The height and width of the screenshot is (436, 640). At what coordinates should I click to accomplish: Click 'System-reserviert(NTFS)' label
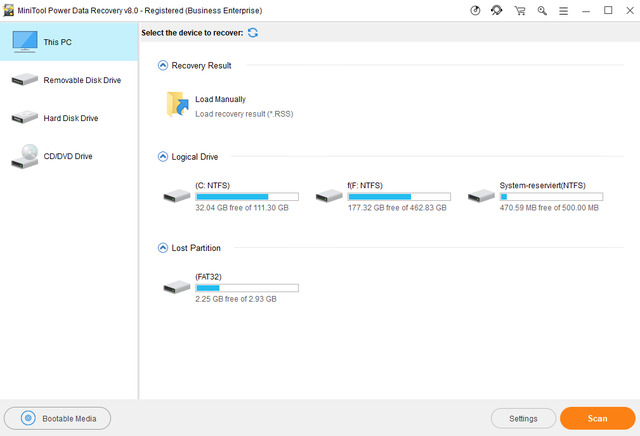pyautogui.click(x=542, y=185)
